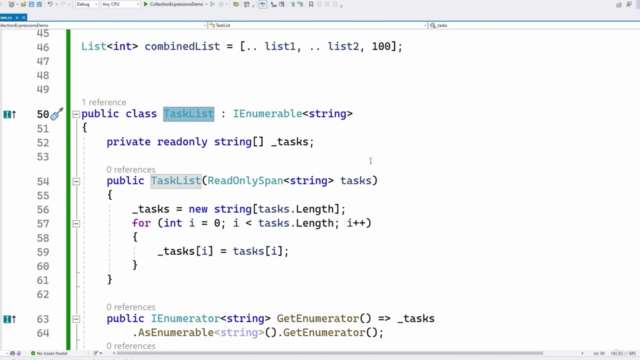Viewport: 640px width, 360px height.
Task: Collapse the TaskList constructor on line 54
Action: point(76,181)
